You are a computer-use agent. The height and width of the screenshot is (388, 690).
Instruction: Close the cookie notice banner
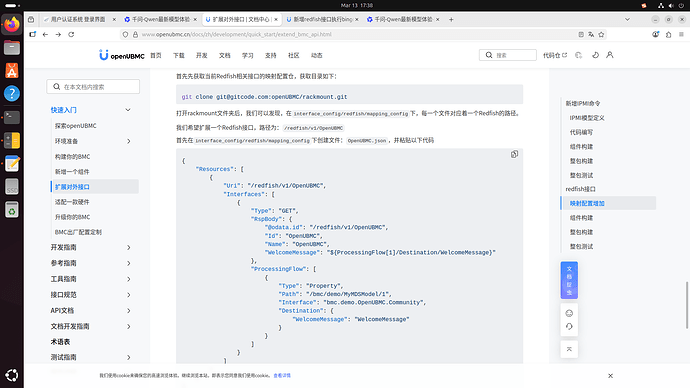[x=610, y=376]
